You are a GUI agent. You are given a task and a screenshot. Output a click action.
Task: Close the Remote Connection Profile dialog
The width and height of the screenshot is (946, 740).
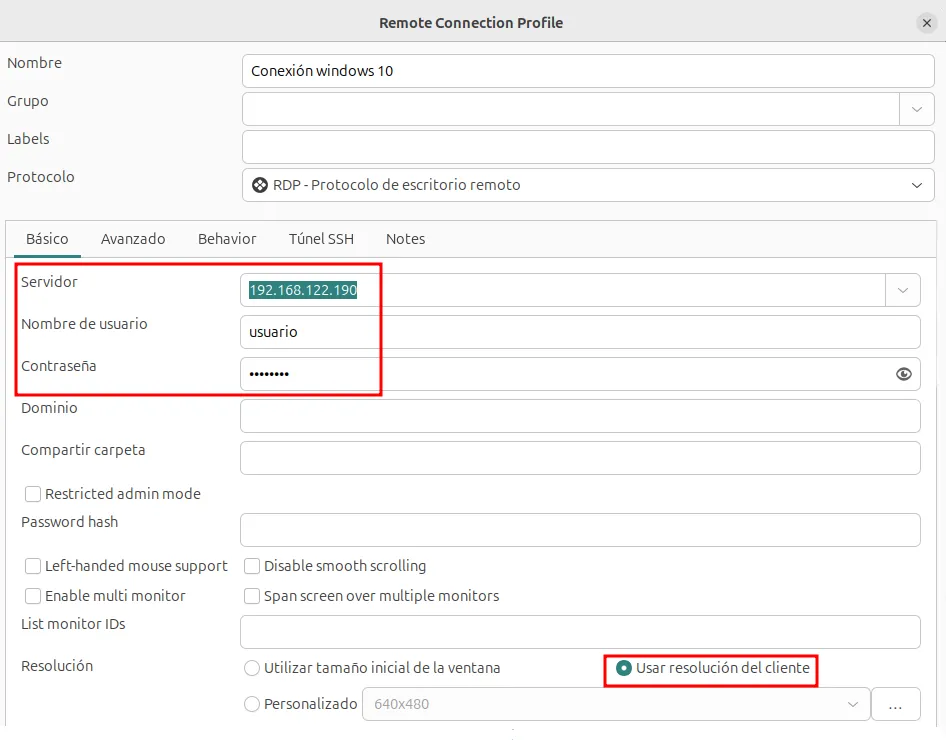point(926,22)
